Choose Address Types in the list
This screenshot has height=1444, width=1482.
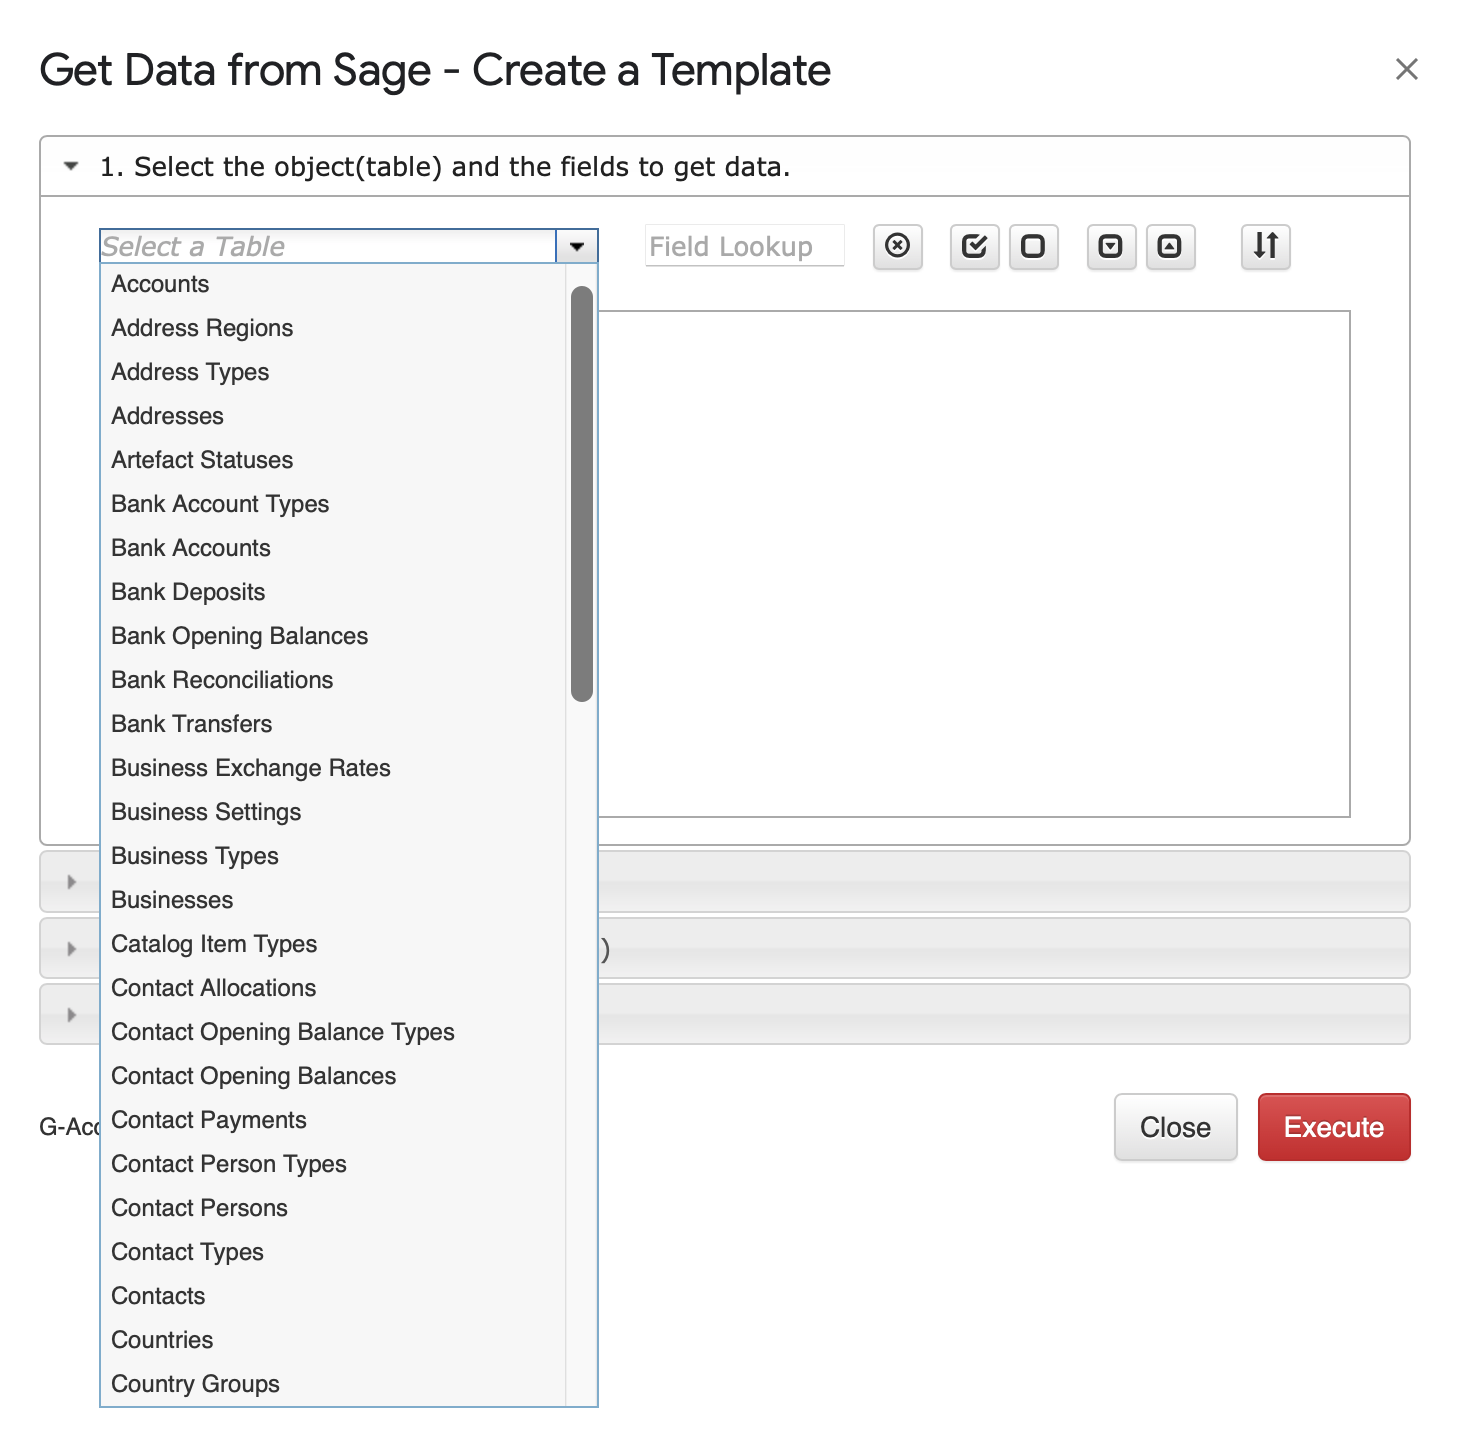pos(334,372)
